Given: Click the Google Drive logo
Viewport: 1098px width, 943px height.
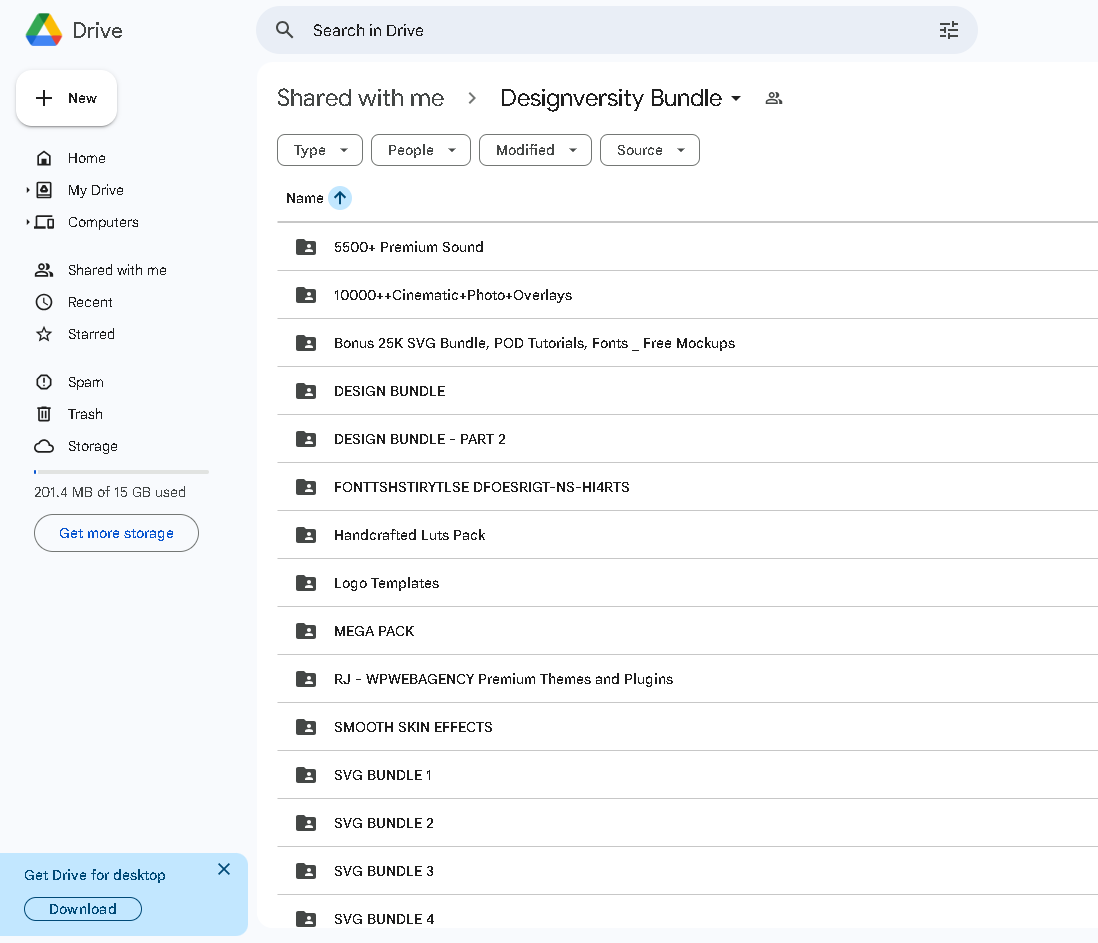Looking at the screenshot, I should (44, 30).
